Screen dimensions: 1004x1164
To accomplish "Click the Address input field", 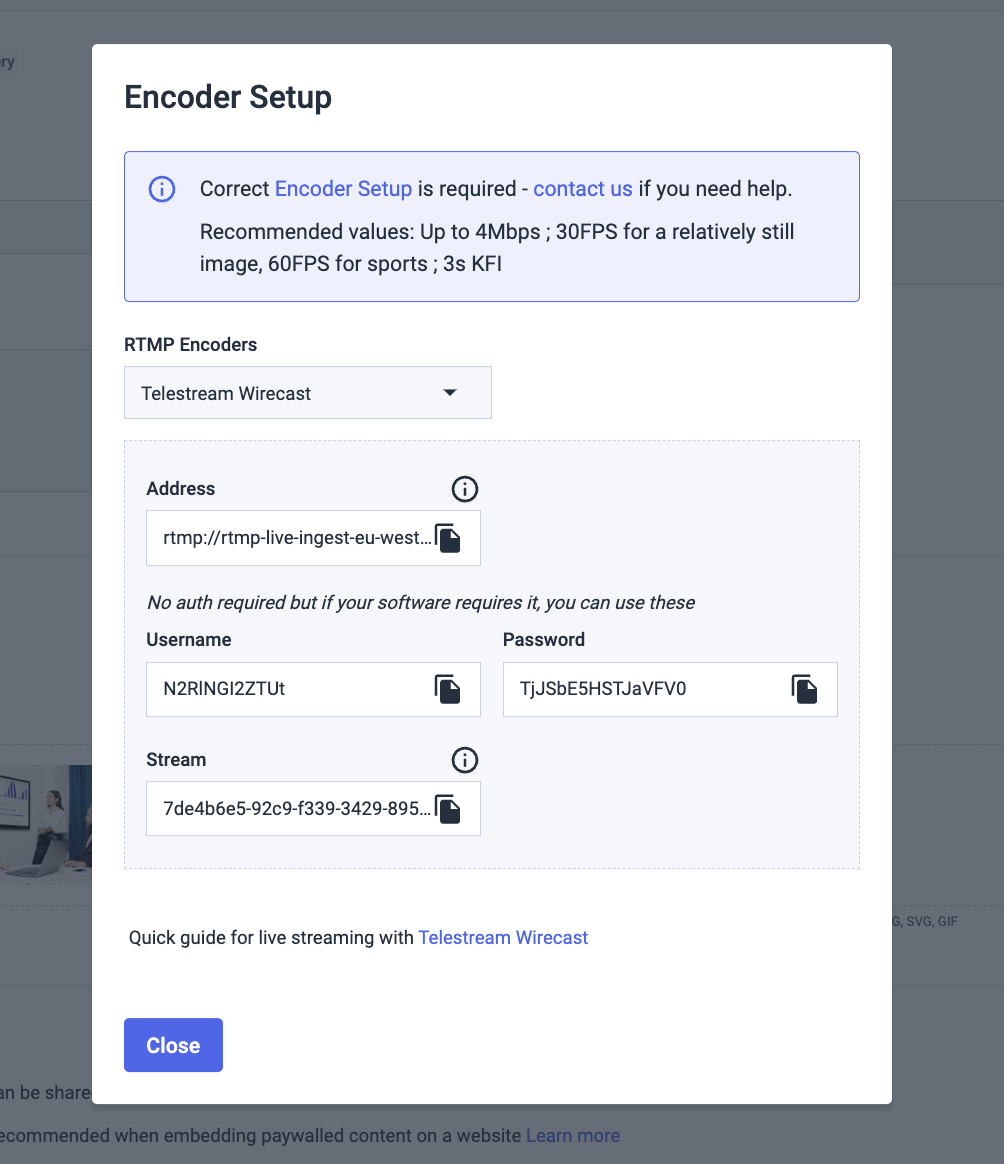I will (313, 538).
